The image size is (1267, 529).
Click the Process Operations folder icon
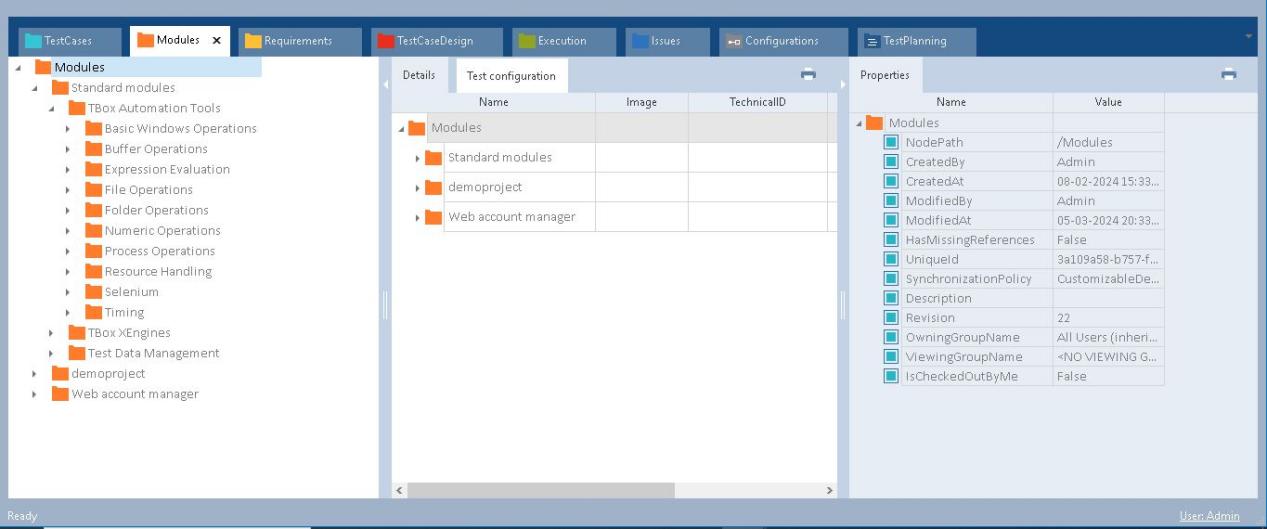tap(93, 251)
